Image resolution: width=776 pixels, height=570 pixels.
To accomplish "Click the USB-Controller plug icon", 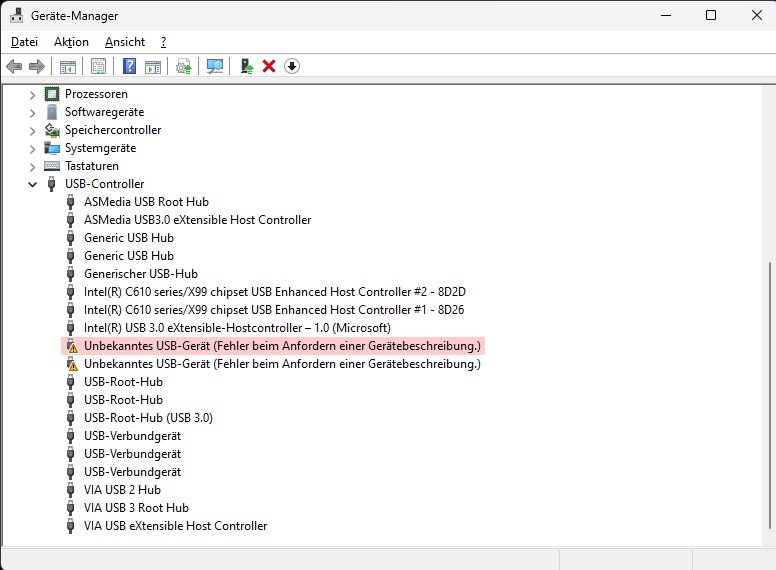I will click(51, 184).
